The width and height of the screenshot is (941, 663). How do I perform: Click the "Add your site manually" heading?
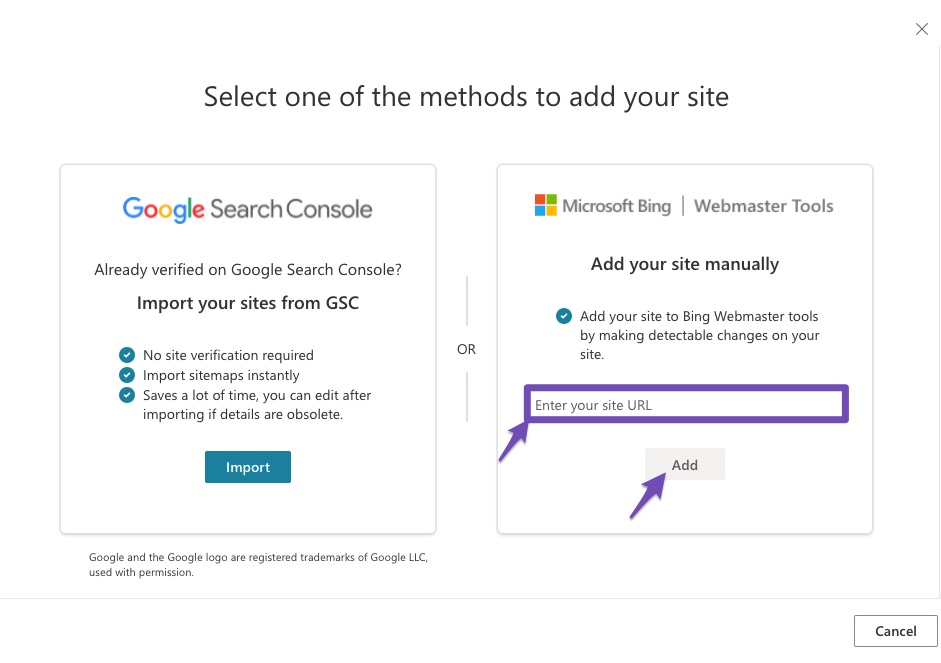point(685,264)
